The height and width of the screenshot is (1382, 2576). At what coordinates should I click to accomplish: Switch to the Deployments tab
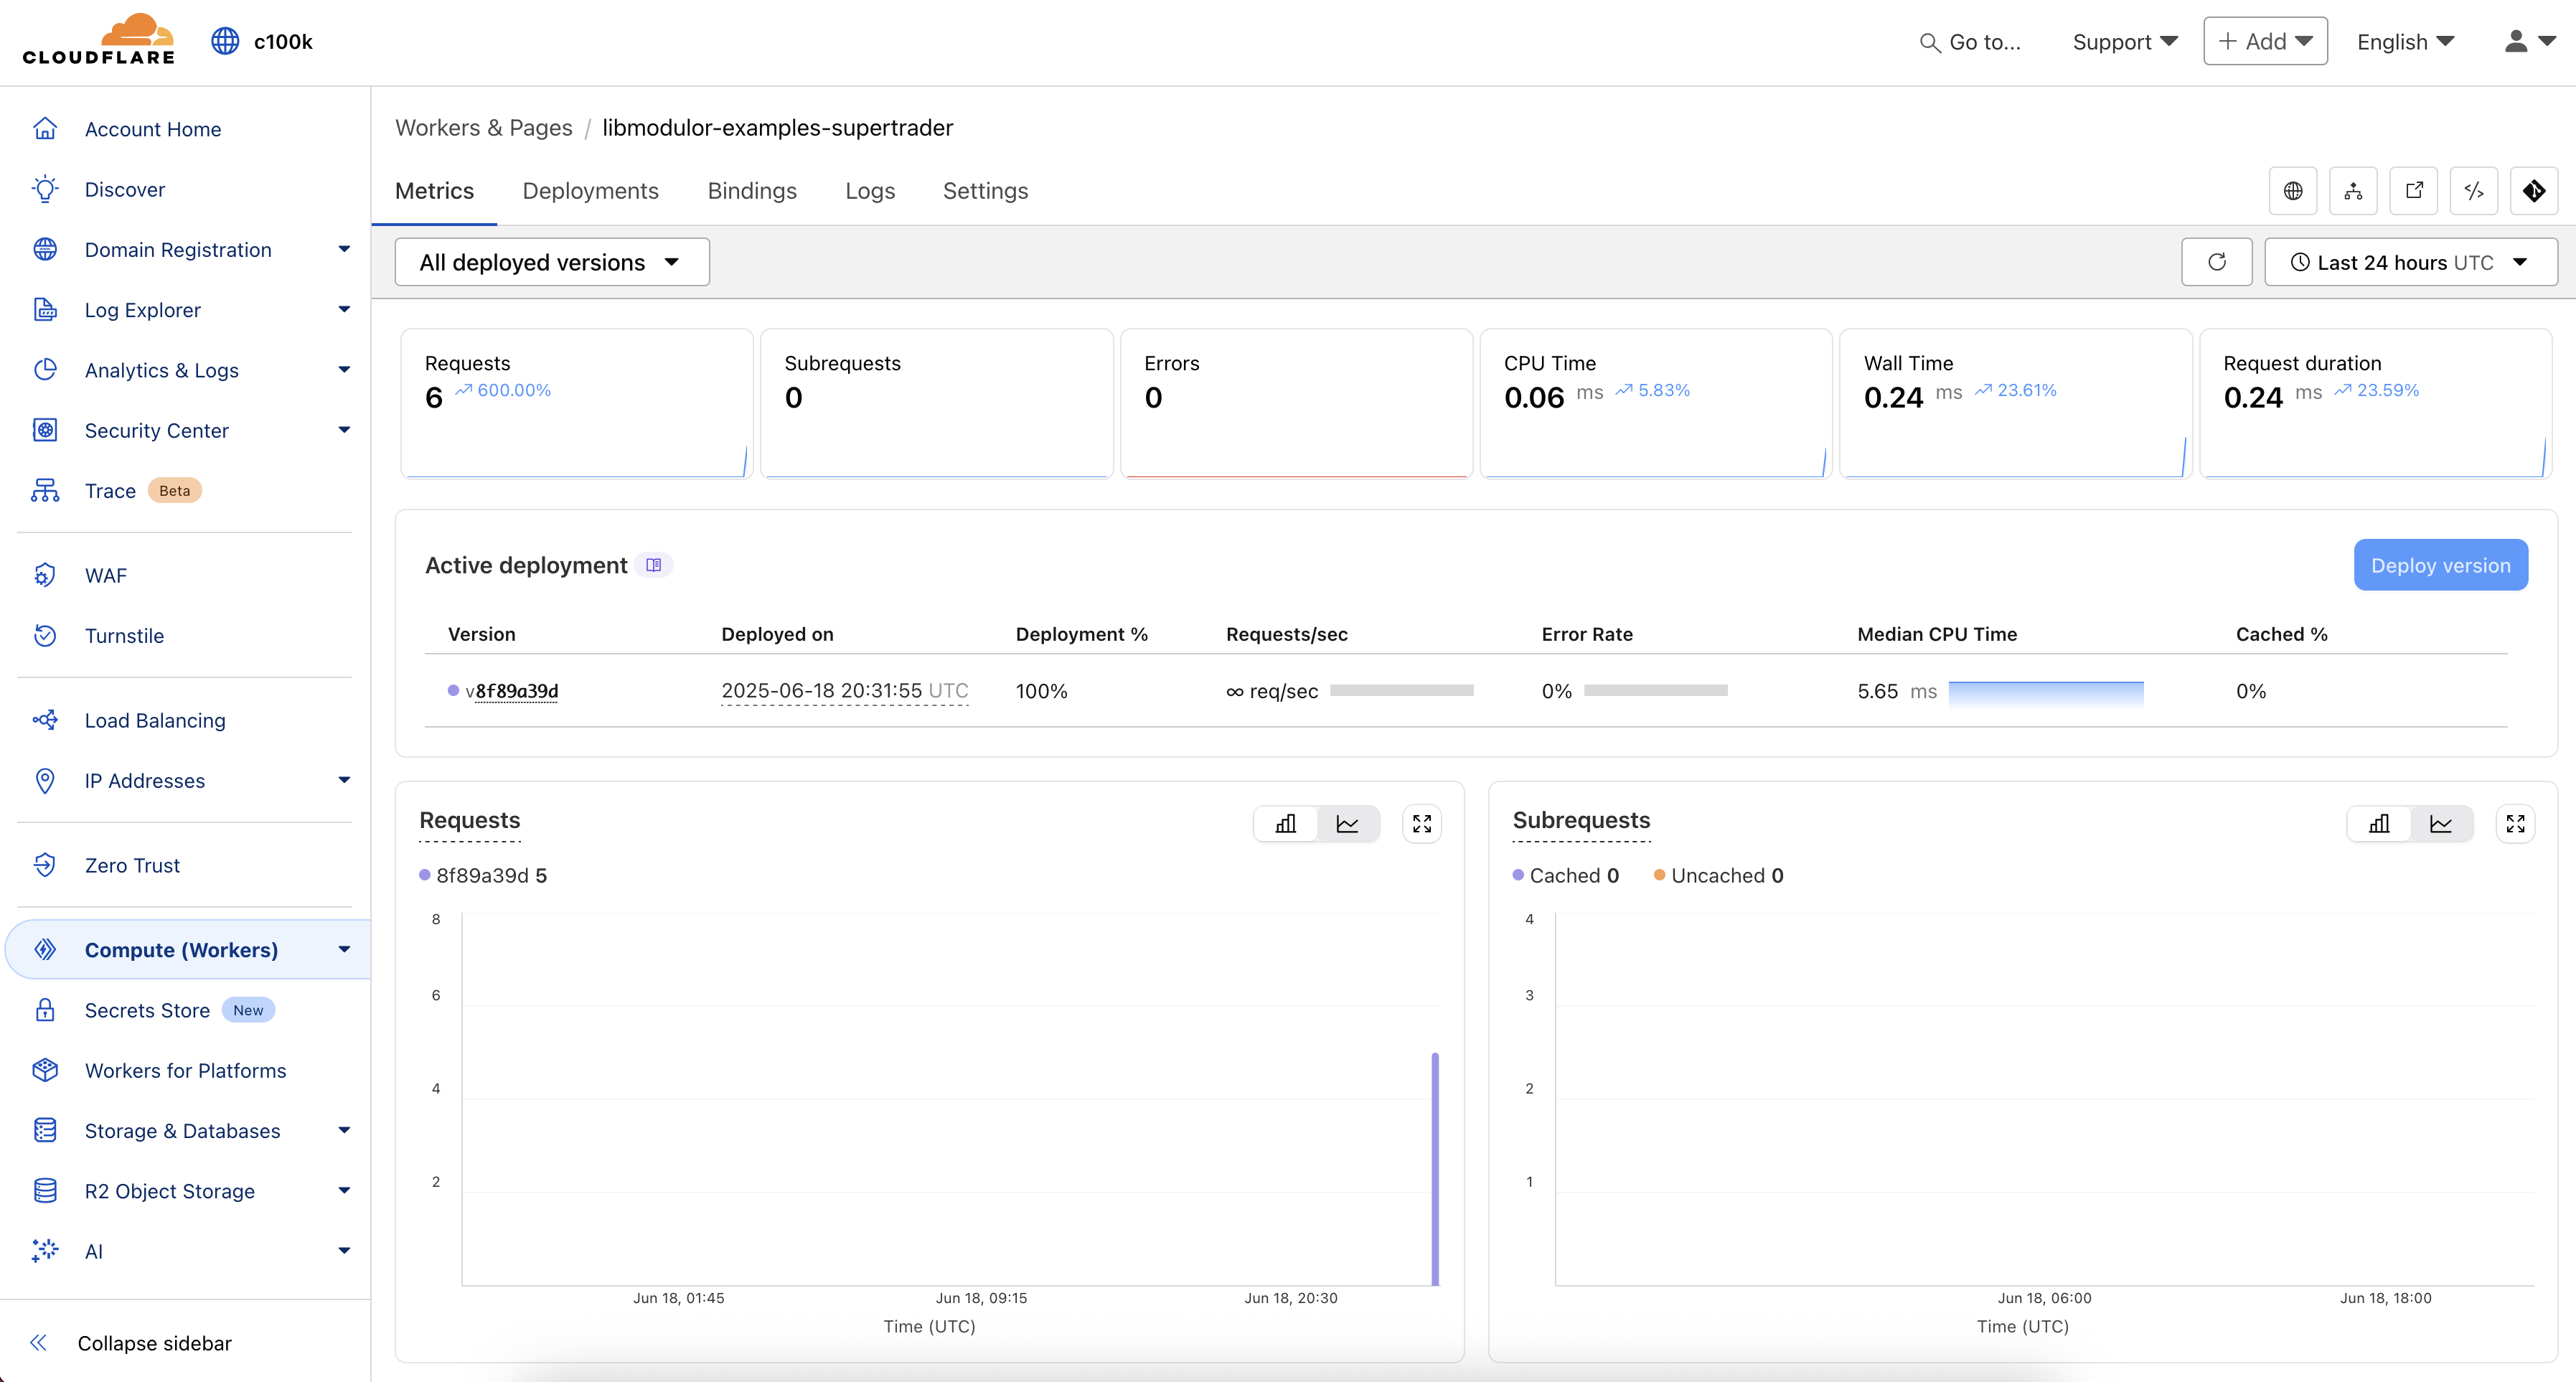click(x=590, y=191)
